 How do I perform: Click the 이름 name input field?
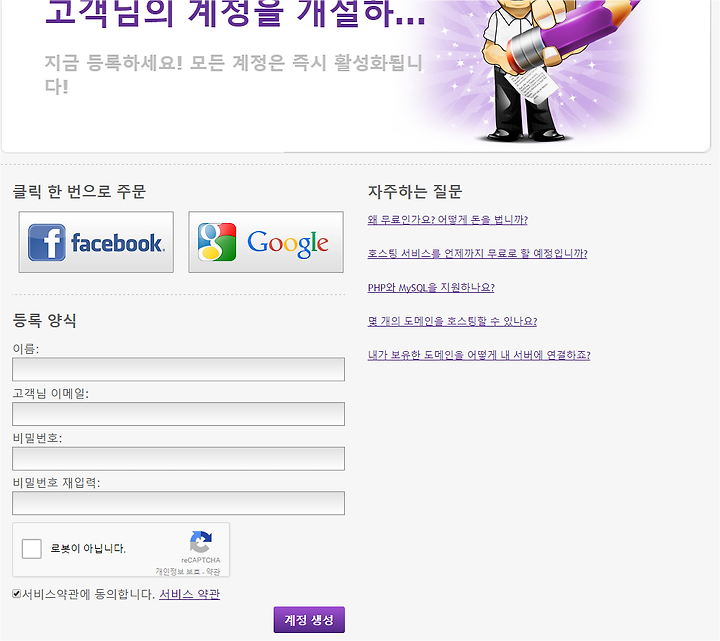point(178,370)
